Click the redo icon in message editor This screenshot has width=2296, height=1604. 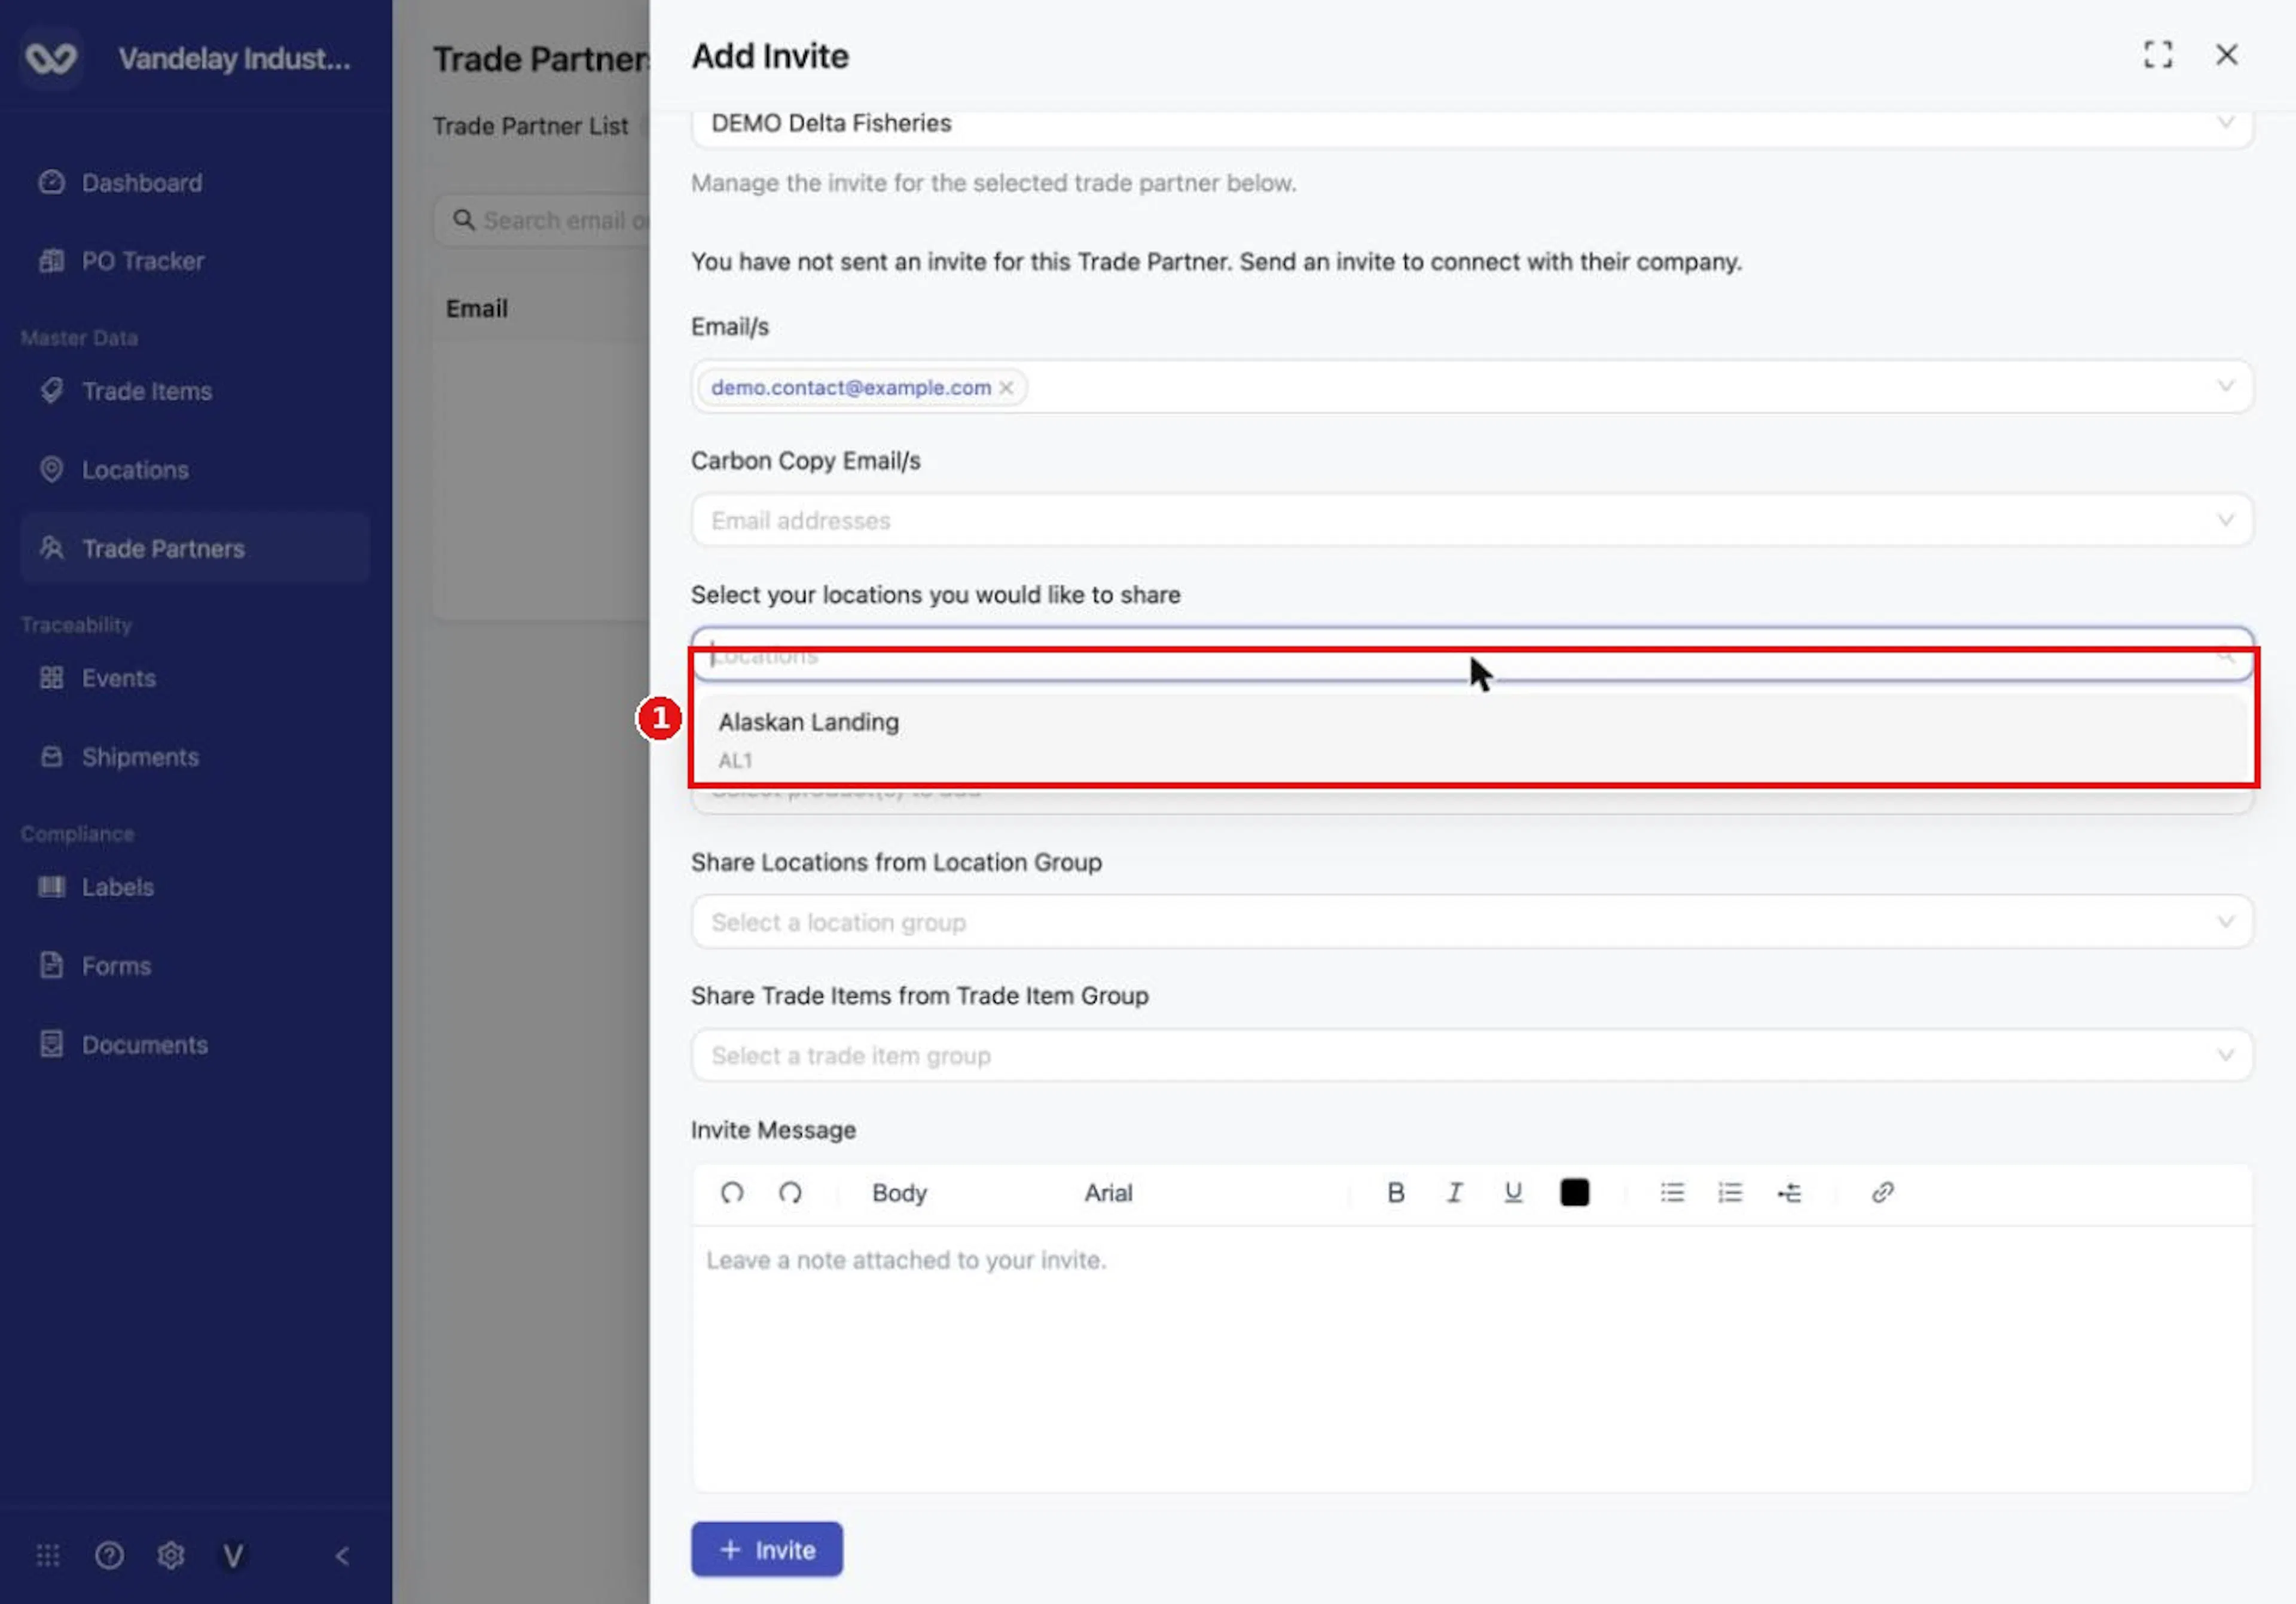click(x=790, y=1192)
